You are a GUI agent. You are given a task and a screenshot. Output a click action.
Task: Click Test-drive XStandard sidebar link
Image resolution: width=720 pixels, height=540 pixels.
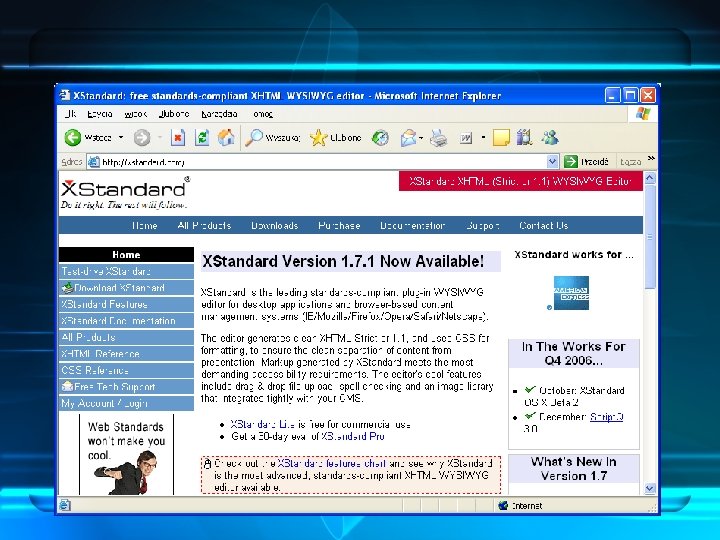tap(126, 271)
